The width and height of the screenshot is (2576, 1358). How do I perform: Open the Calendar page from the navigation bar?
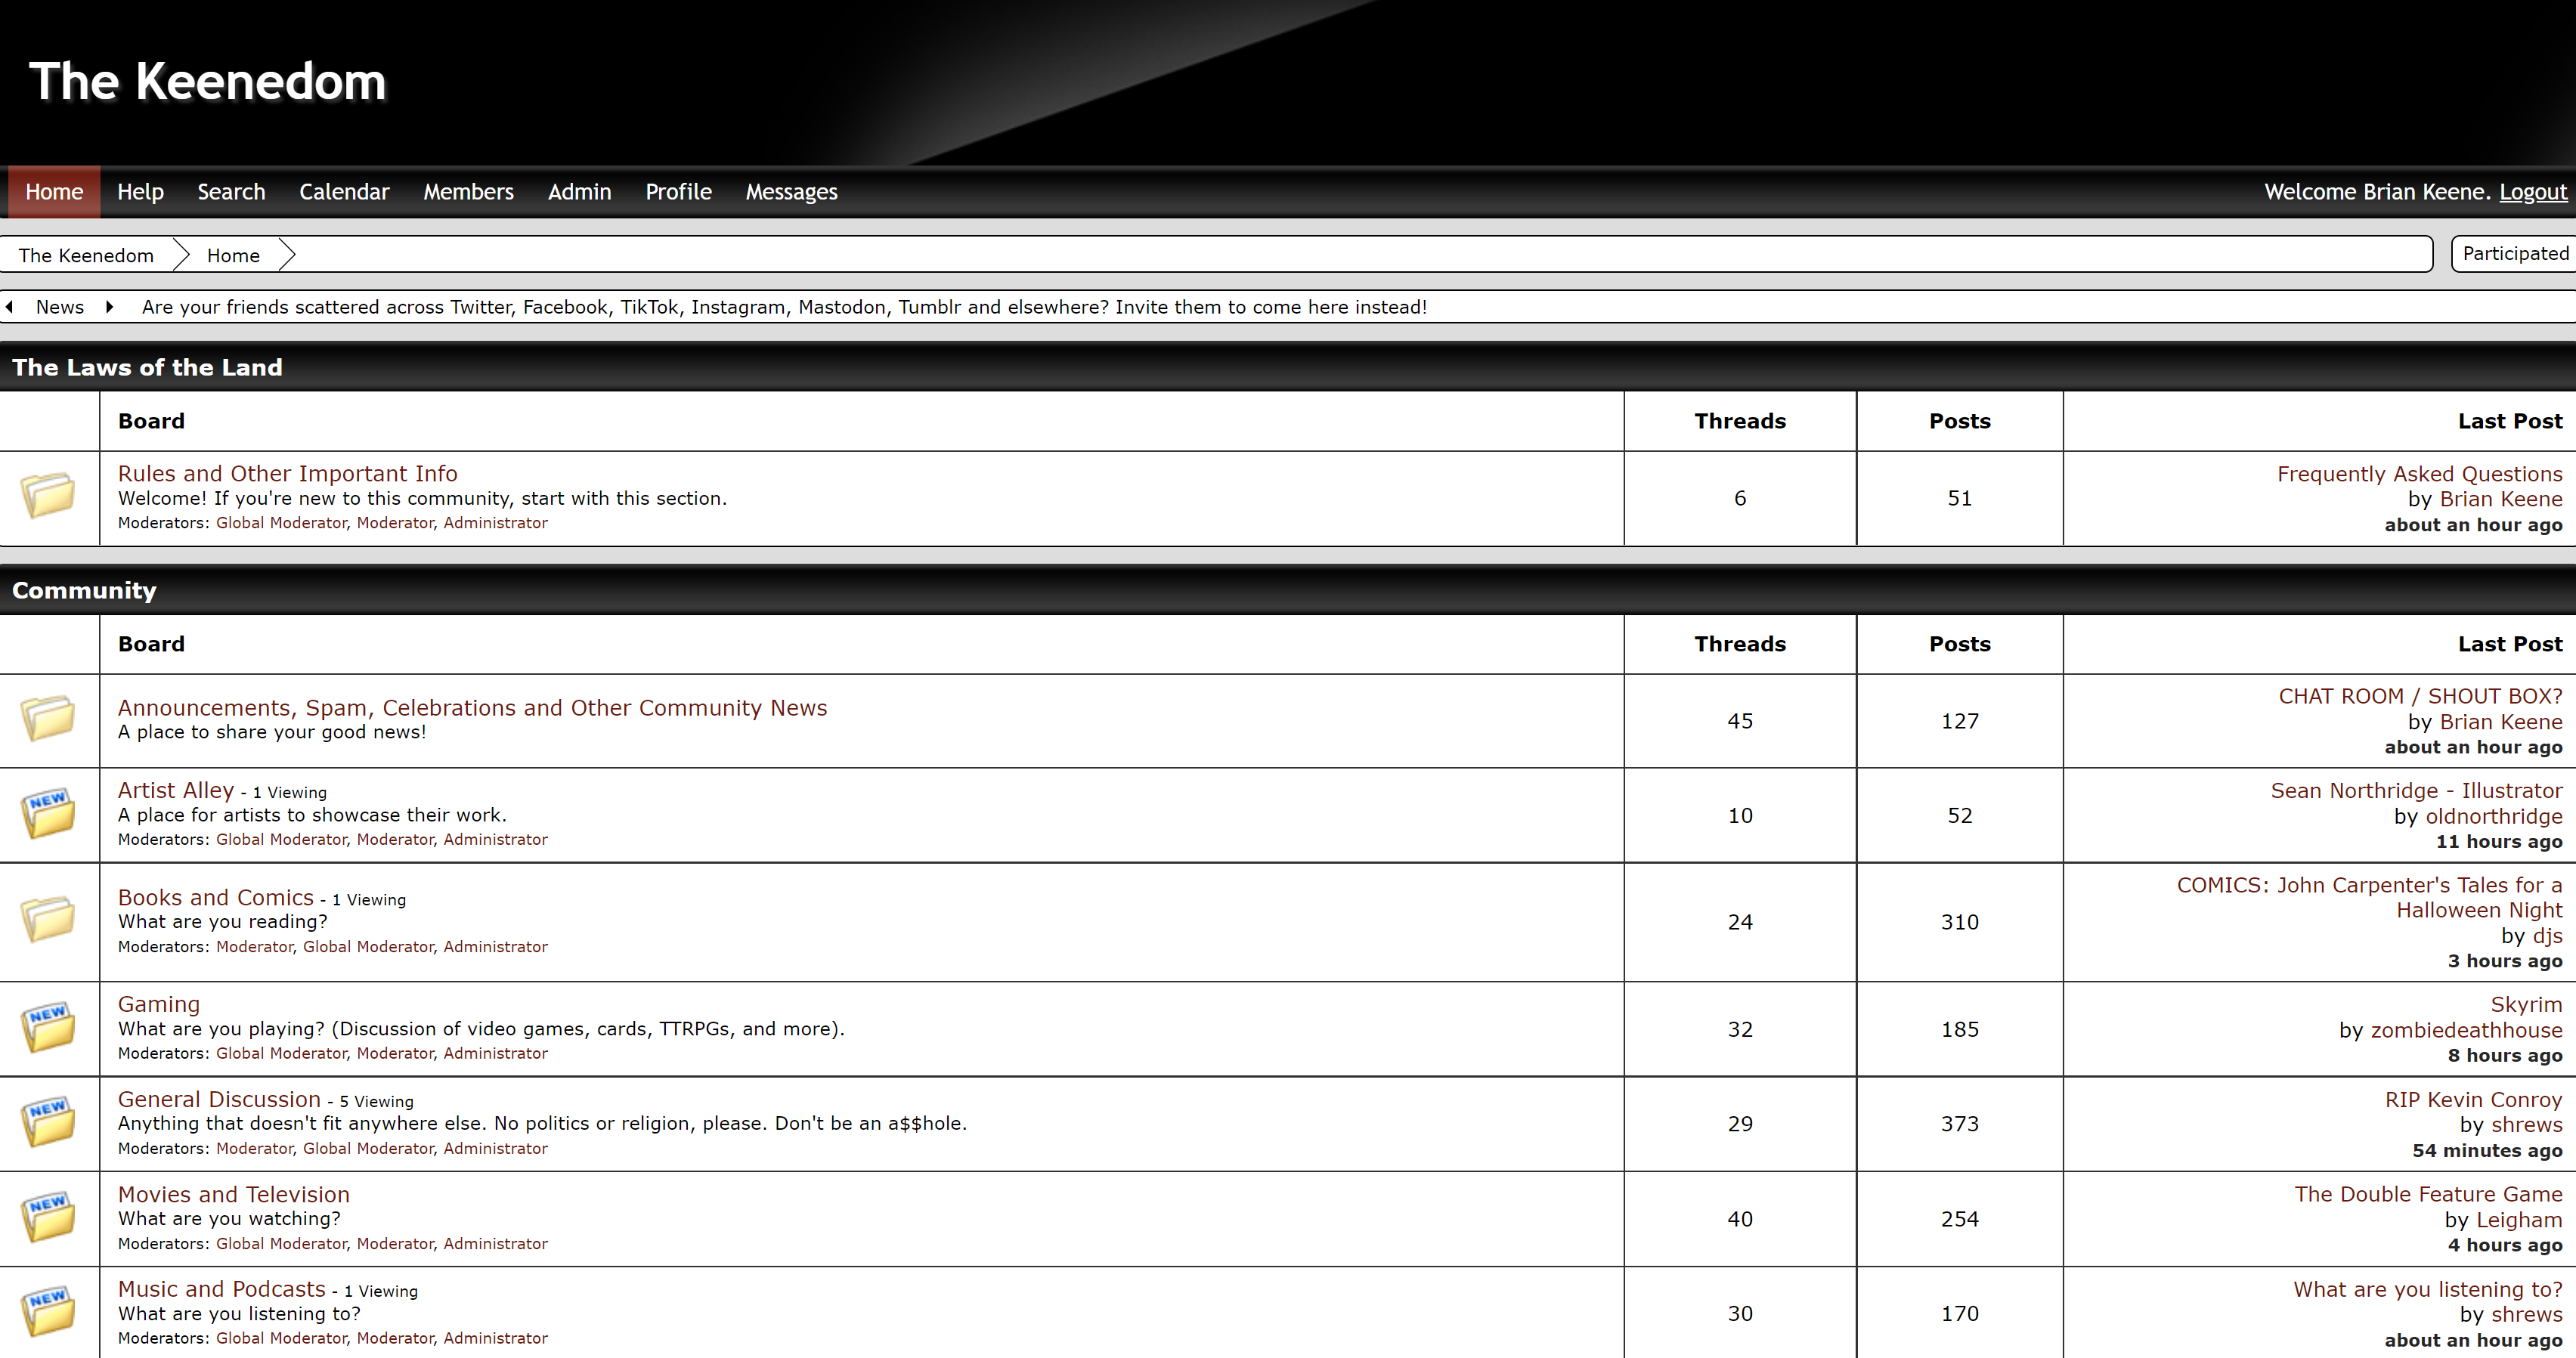(x=344, y=192)
